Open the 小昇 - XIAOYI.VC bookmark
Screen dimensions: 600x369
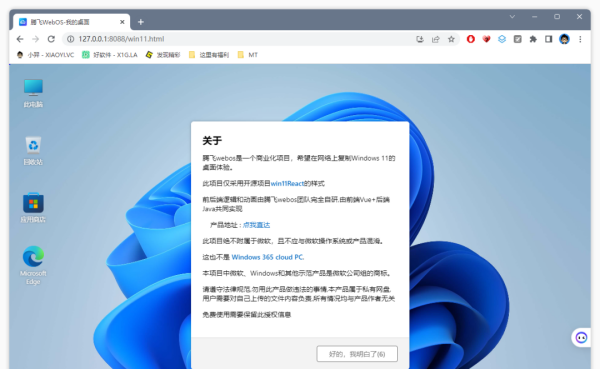point(45,55)
